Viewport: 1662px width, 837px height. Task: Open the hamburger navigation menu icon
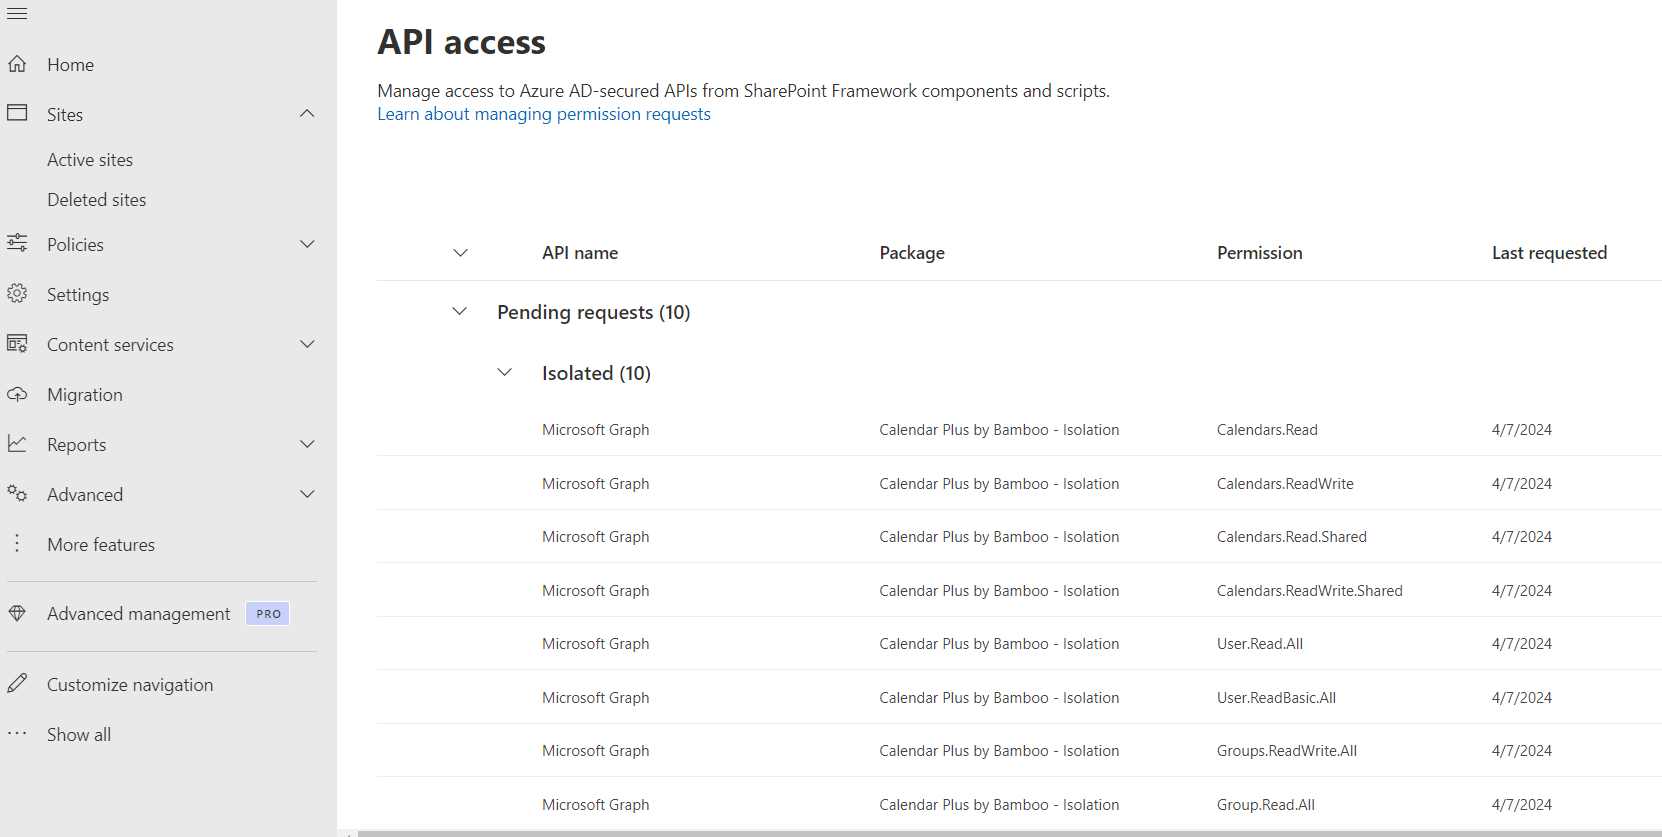click(x=17, y=14)
